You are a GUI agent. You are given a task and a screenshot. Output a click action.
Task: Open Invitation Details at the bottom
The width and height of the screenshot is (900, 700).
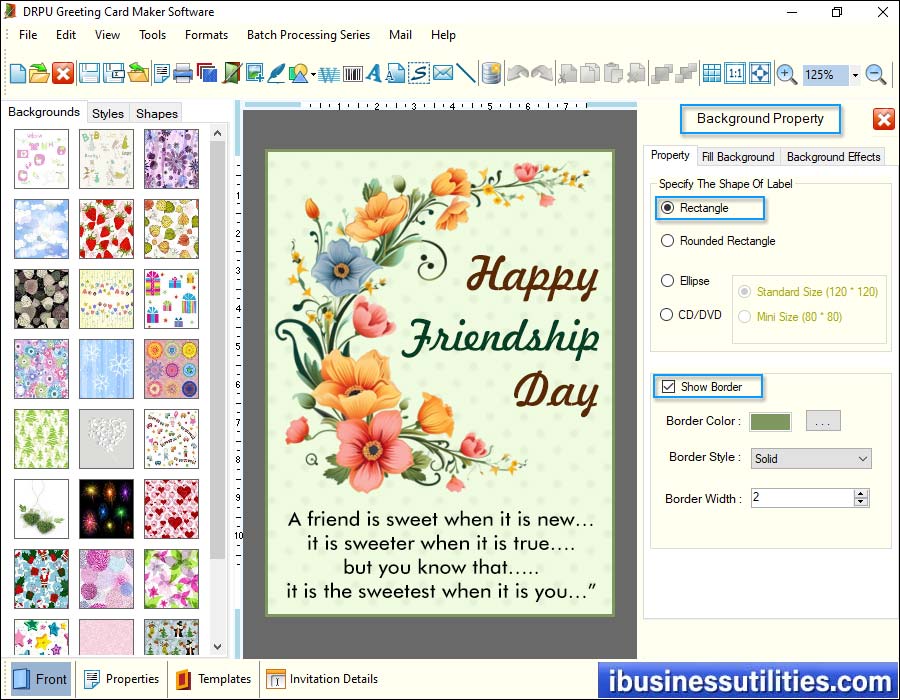tap(322, 679)
